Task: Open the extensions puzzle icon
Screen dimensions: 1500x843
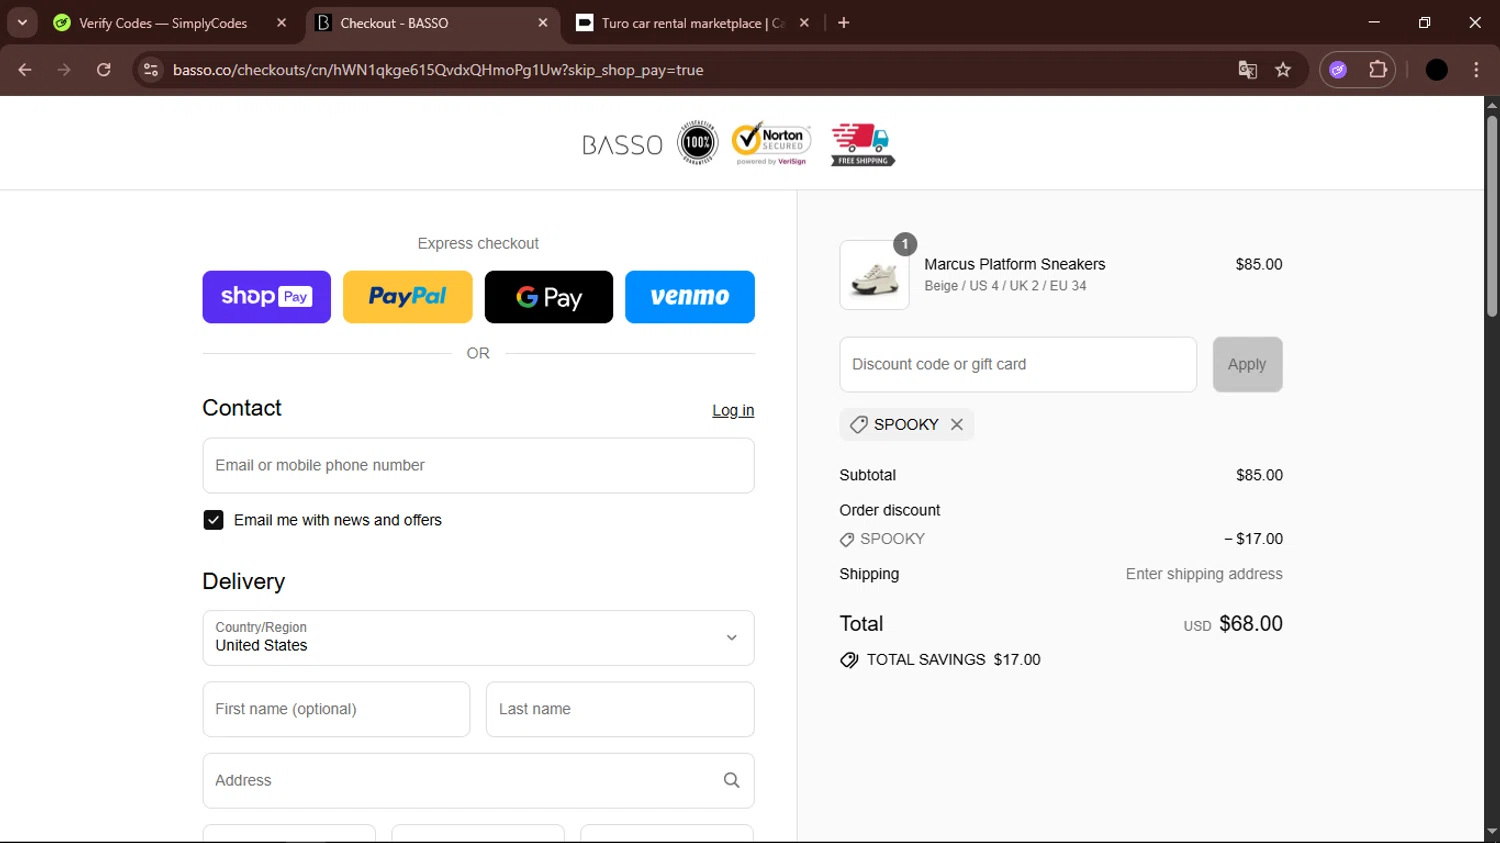Action: coord(1378,70)
